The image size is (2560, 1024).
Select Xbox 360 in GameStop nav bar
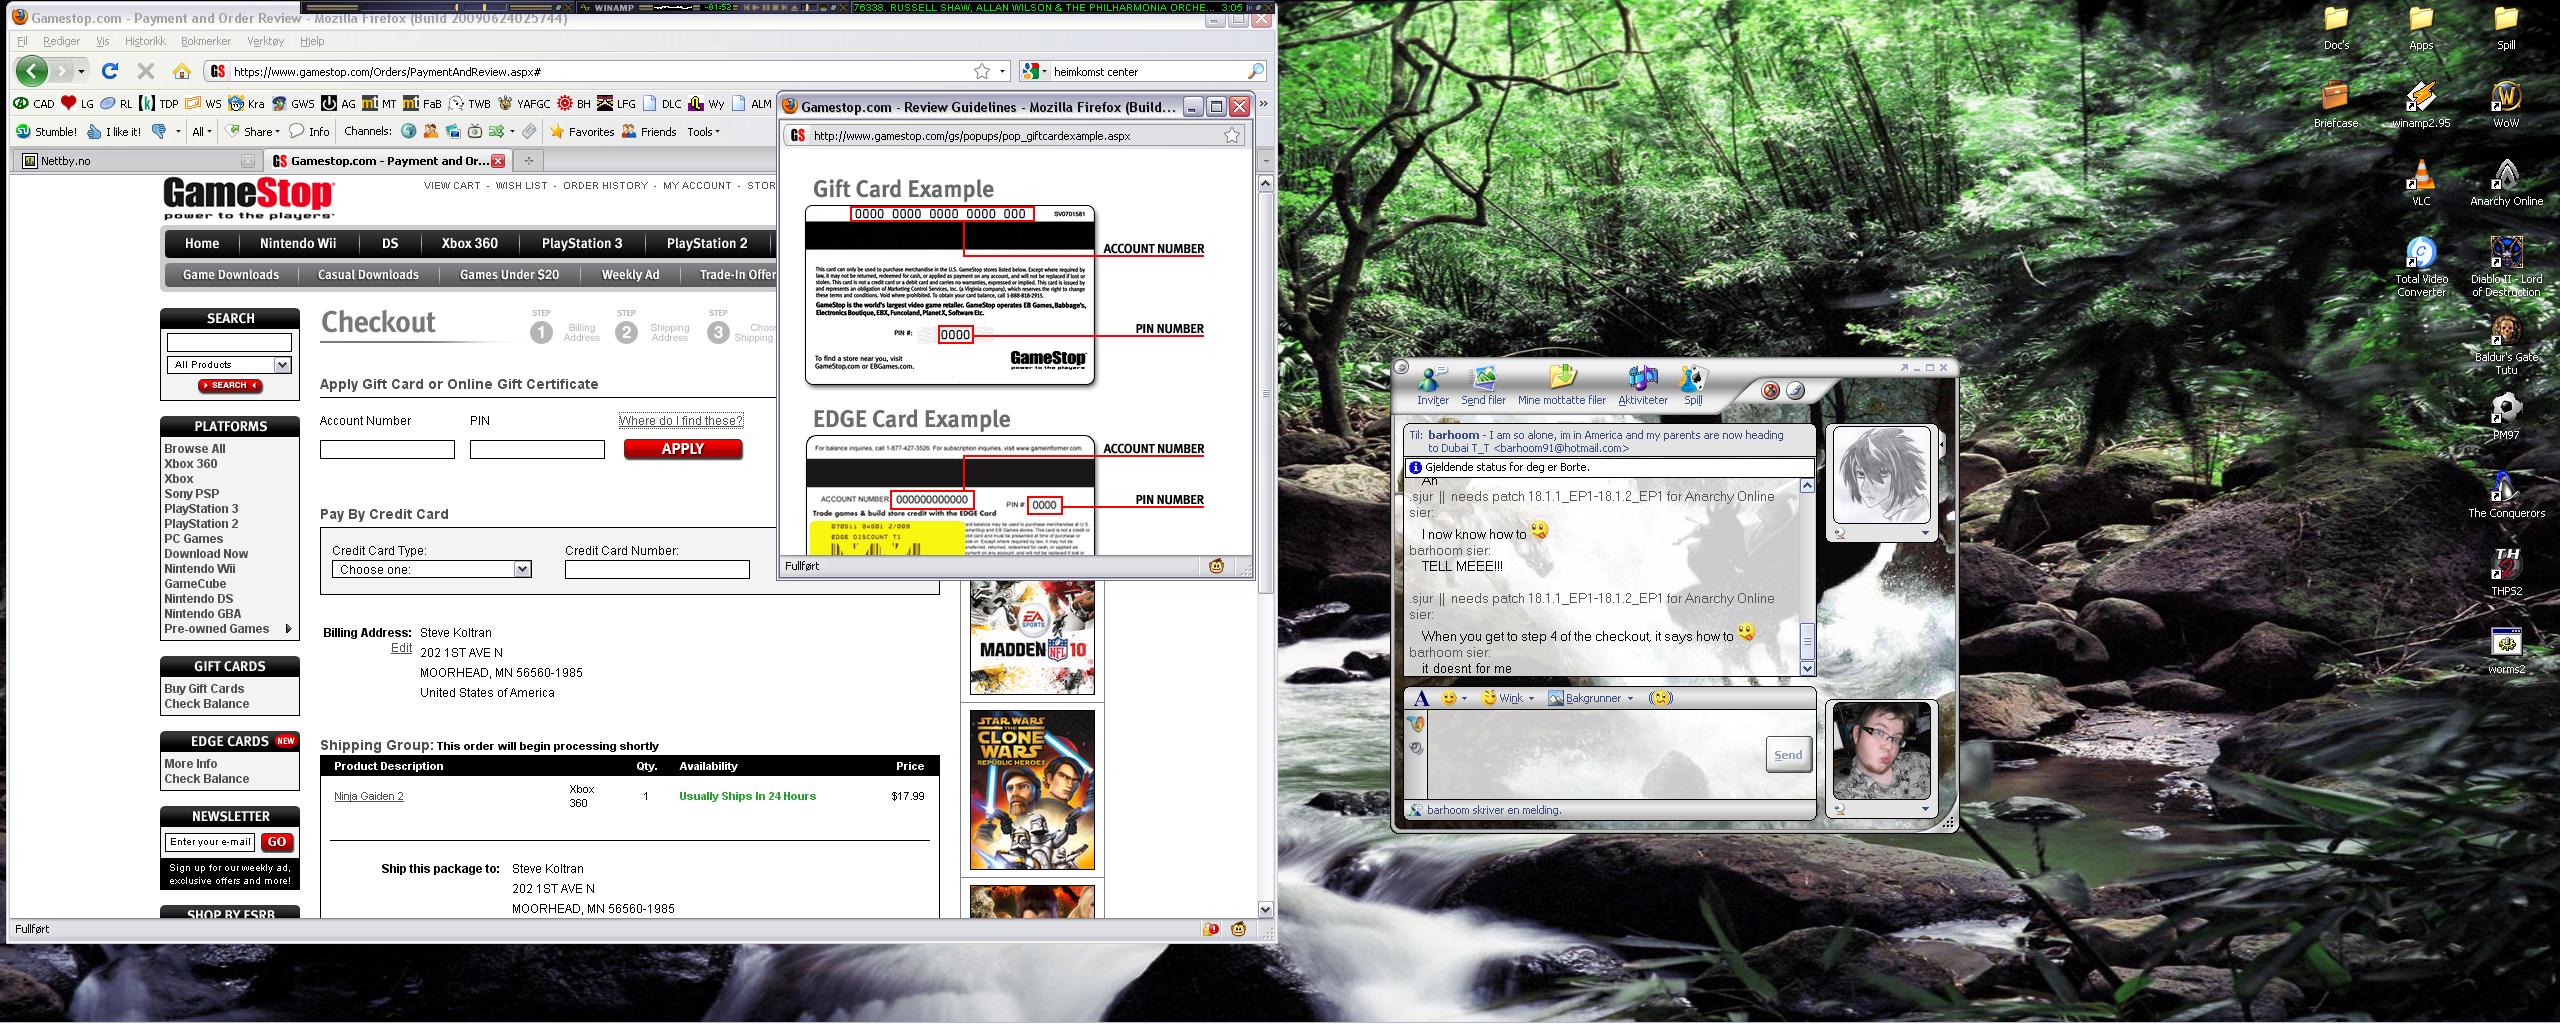tap(470, 243)
